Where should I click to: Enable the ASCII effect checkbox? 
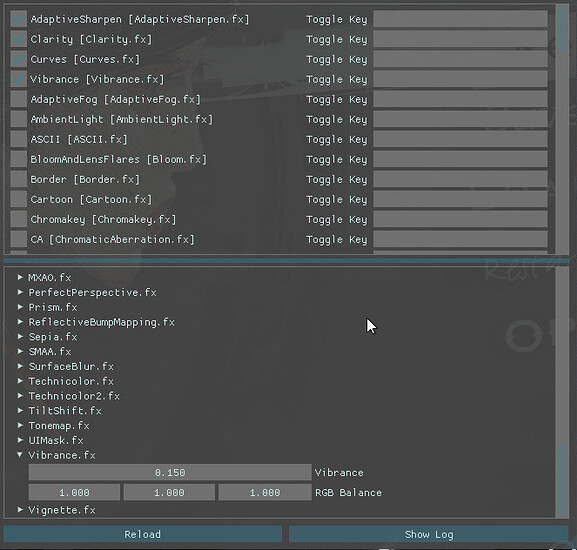click(18, 139)
